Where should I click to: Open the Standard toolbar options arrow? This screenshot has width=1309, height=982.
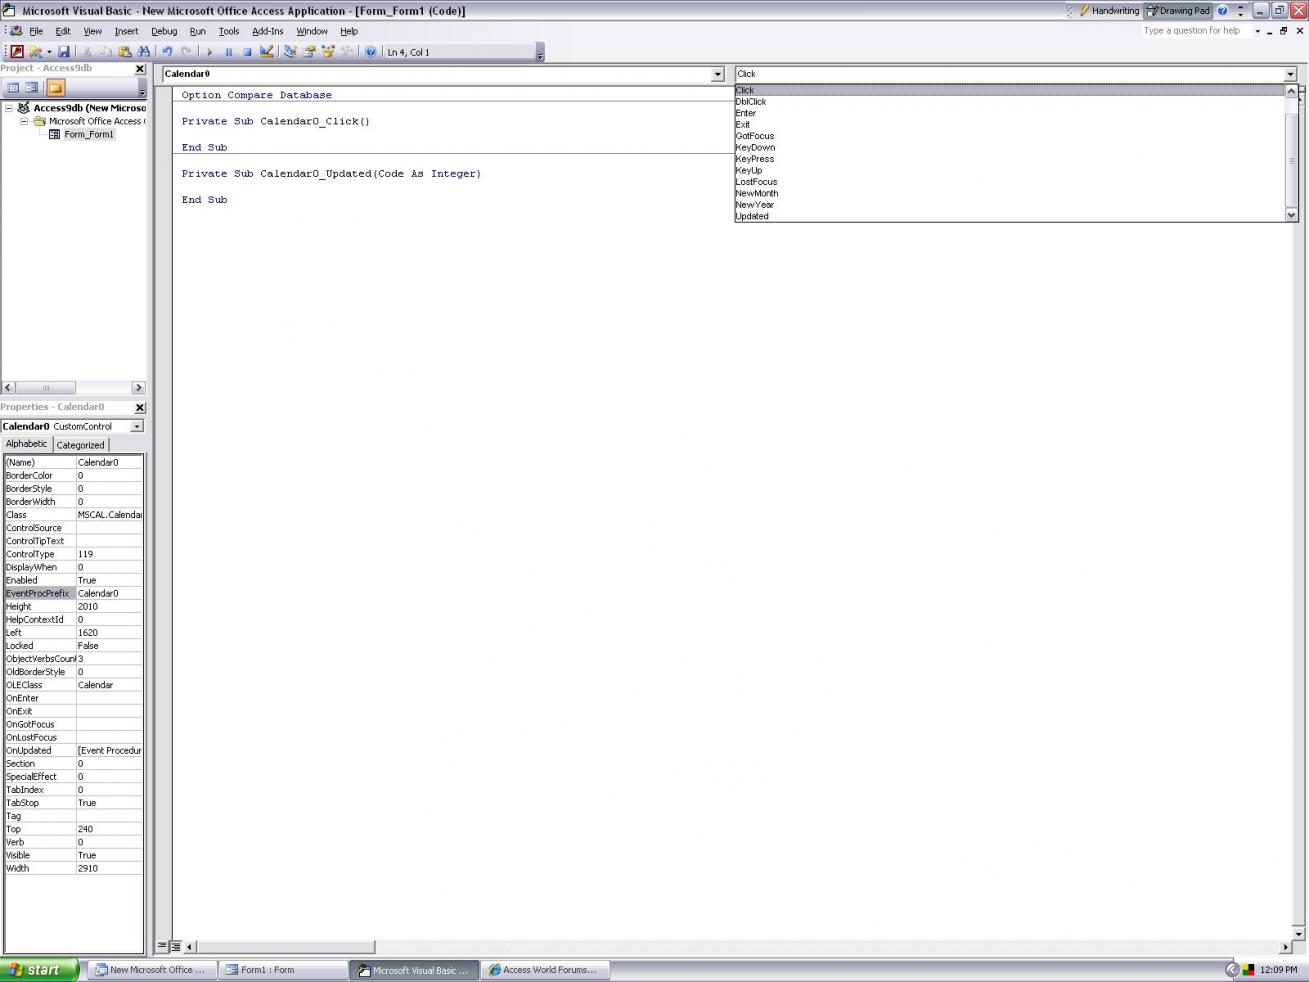pyautogui.click(x=540, y=53)
